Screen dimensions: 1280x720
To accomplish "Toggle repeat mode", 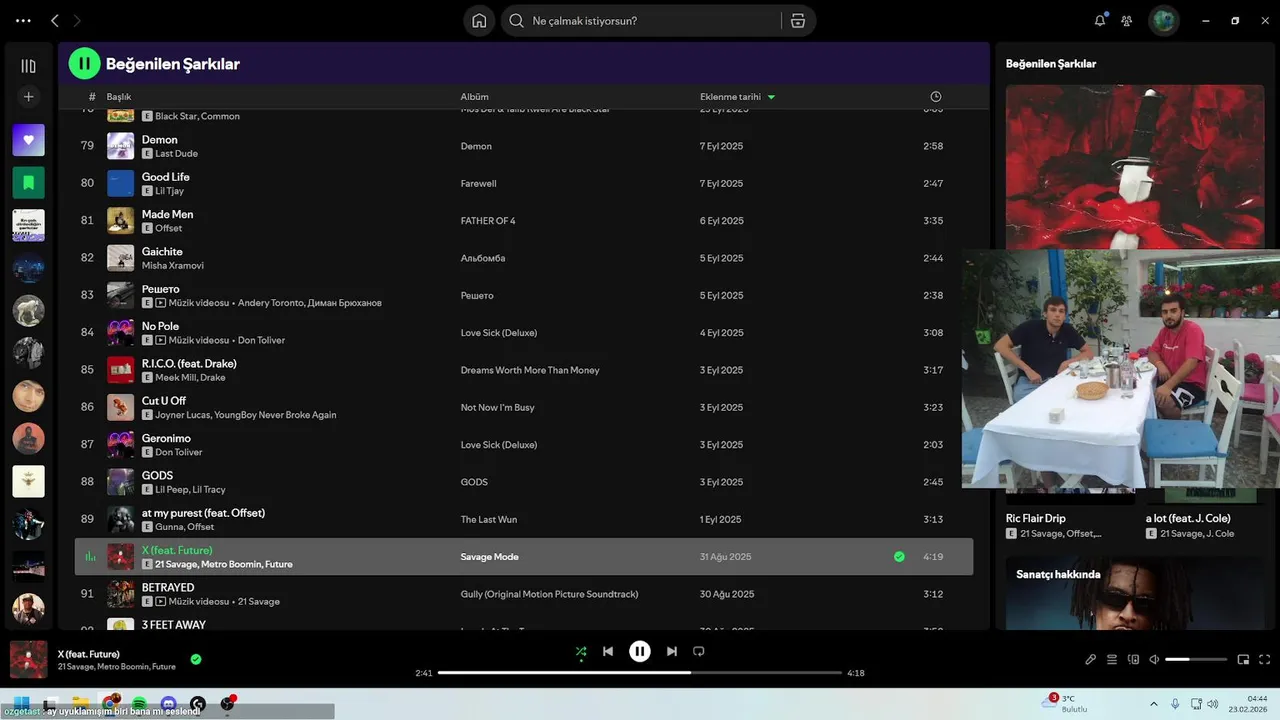I will pyautogui.click(x=699, y=651).
